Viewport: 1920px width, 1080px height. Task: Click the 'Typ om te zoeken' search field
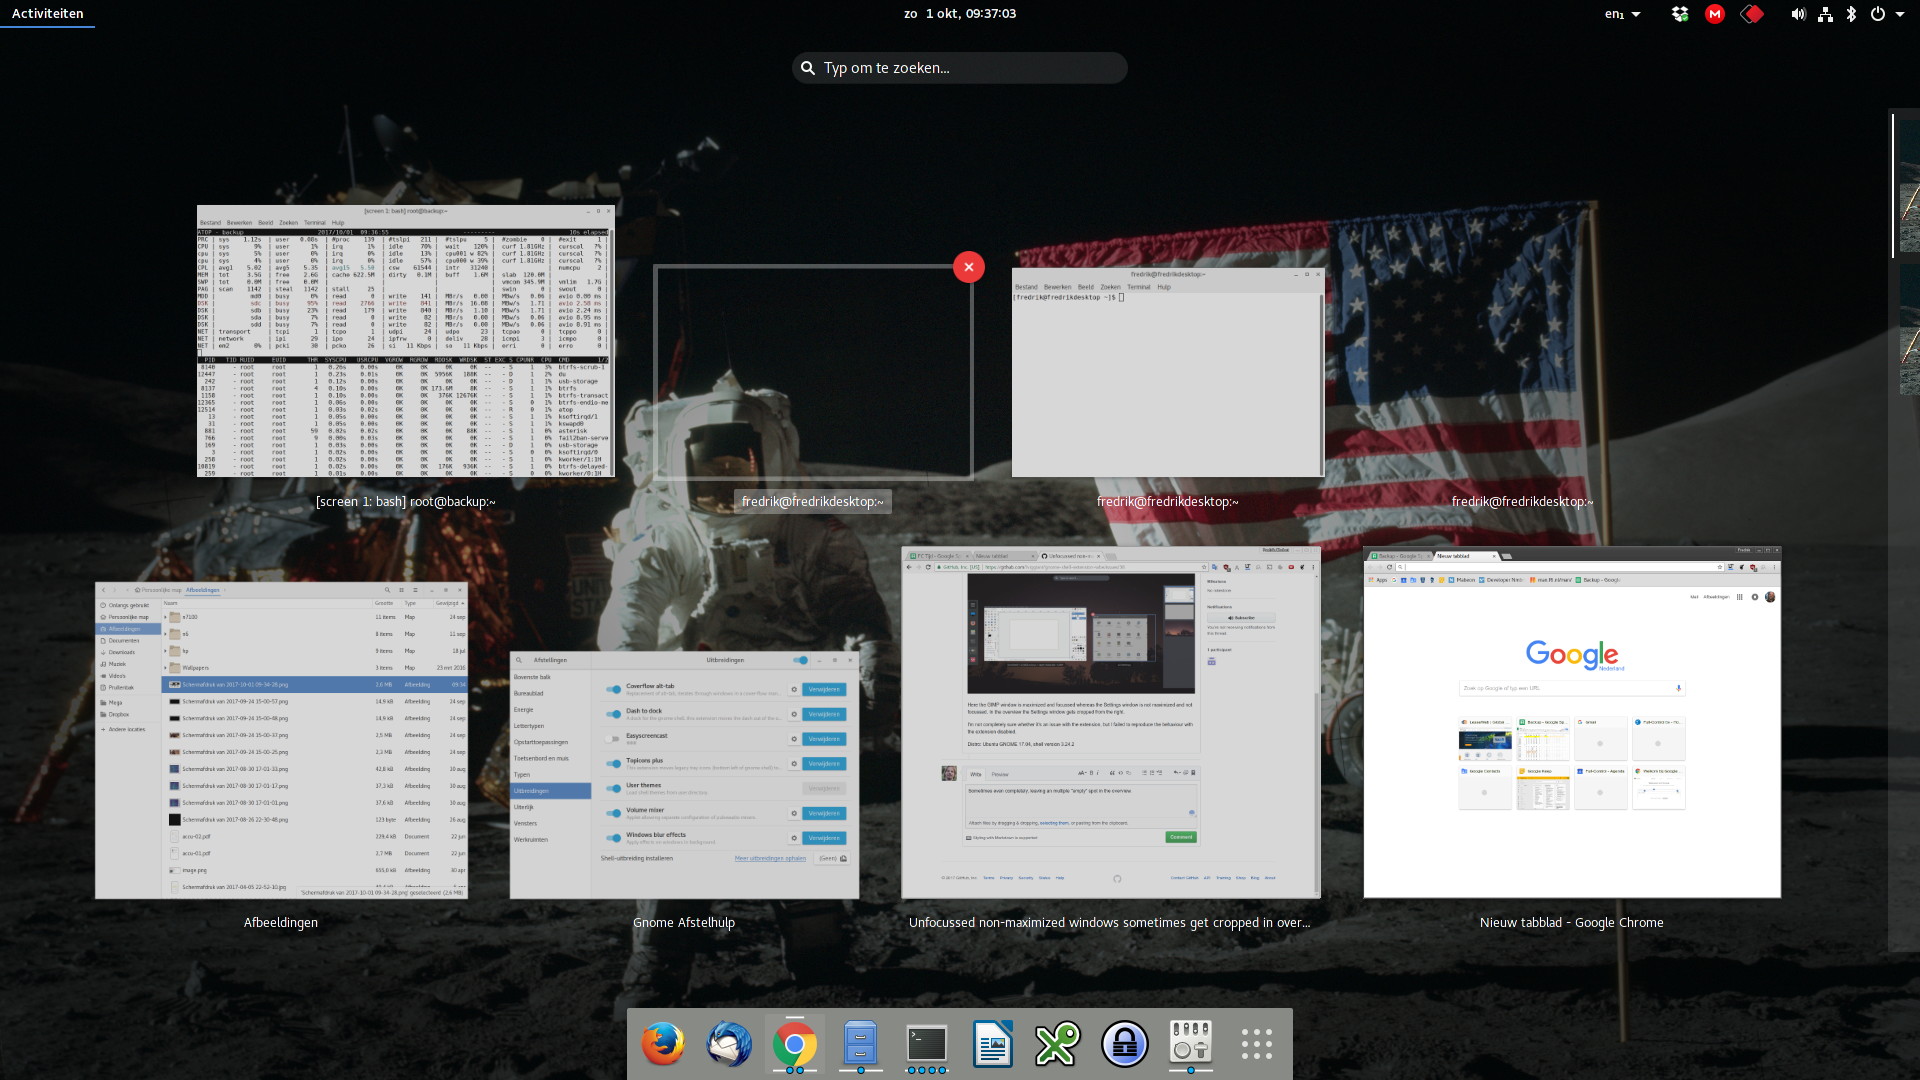pos(960,68)
